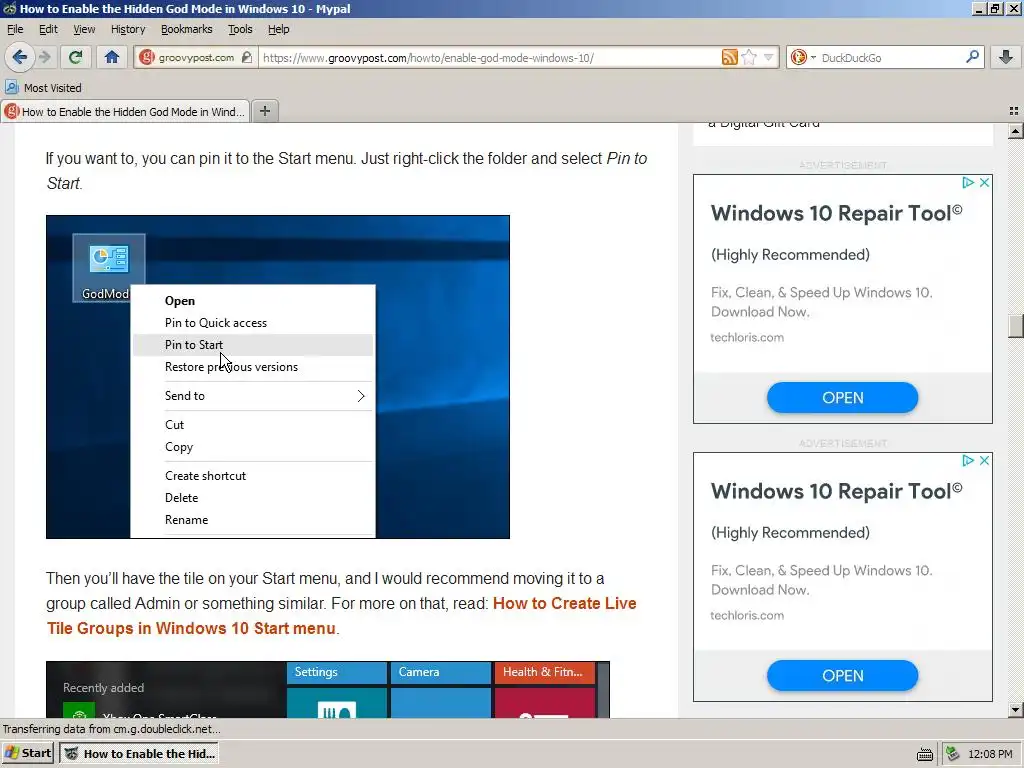Click the tab groups icon at right of tab bar
Image resolution: width=1024 pixels, height=768 pixels.
click(1014, 111)
